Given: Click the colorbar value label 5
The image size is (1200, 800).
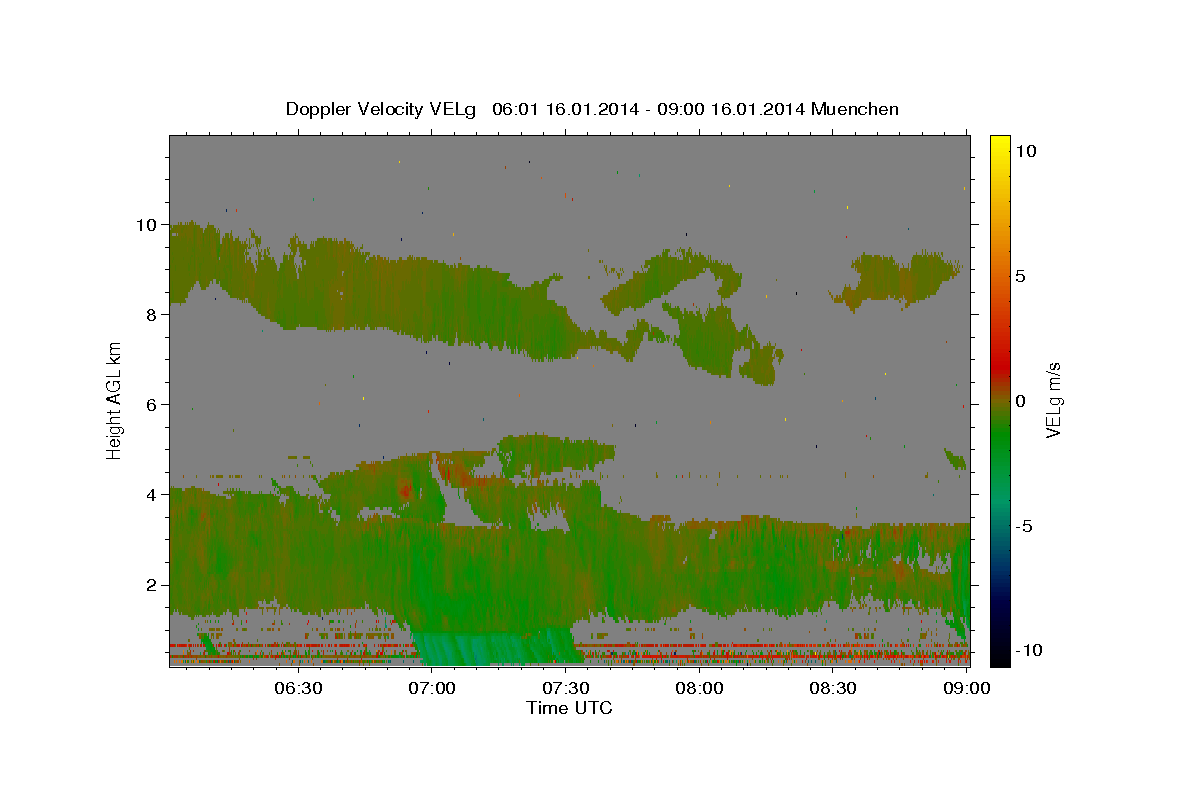Looking at the screenshot, I should [1020, 276].
